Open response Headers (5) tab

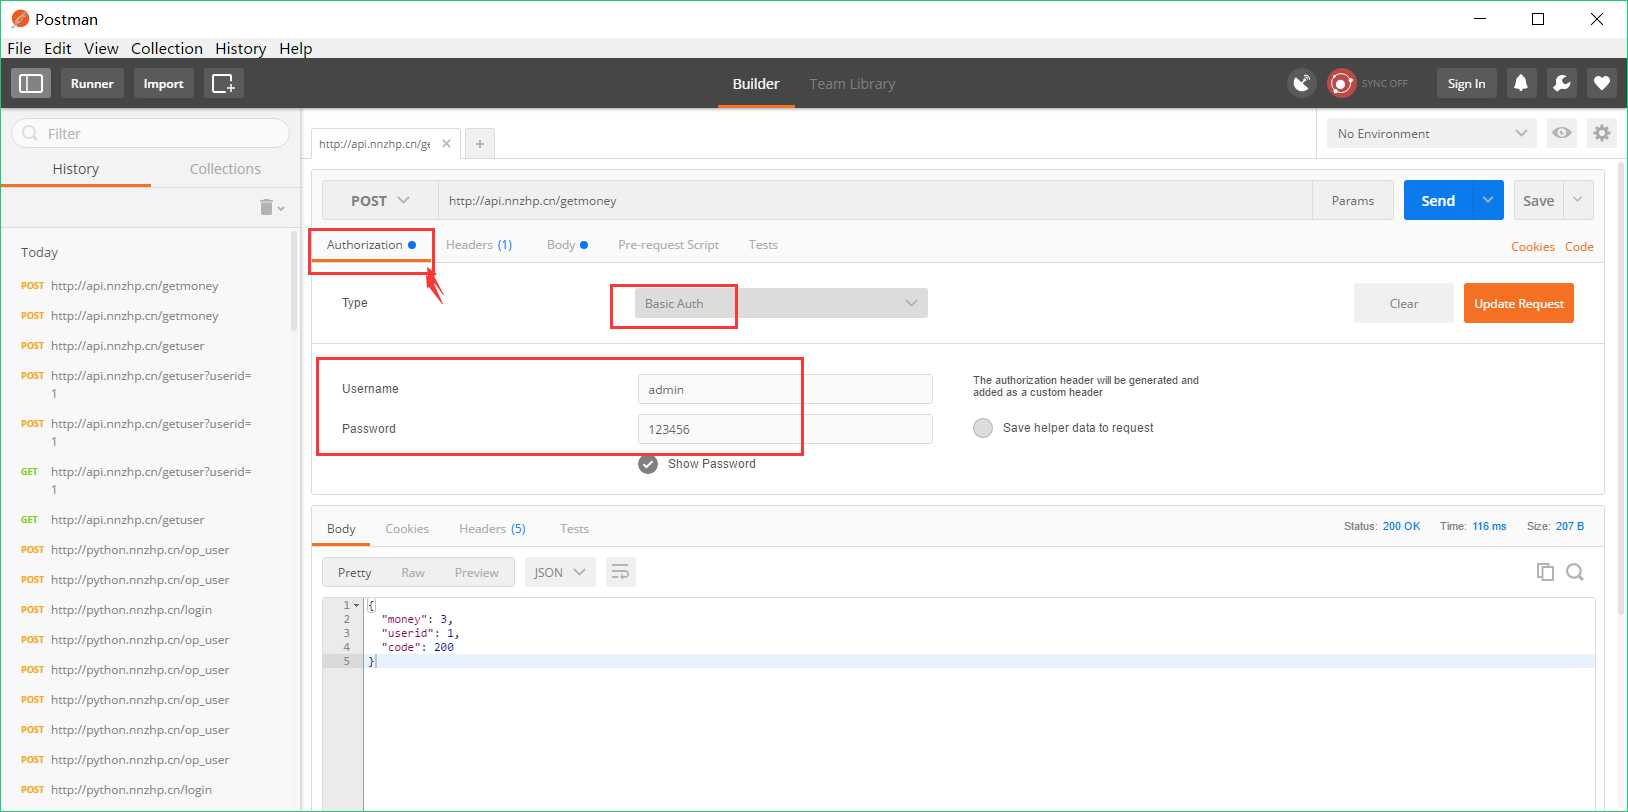tap(492, 529)
